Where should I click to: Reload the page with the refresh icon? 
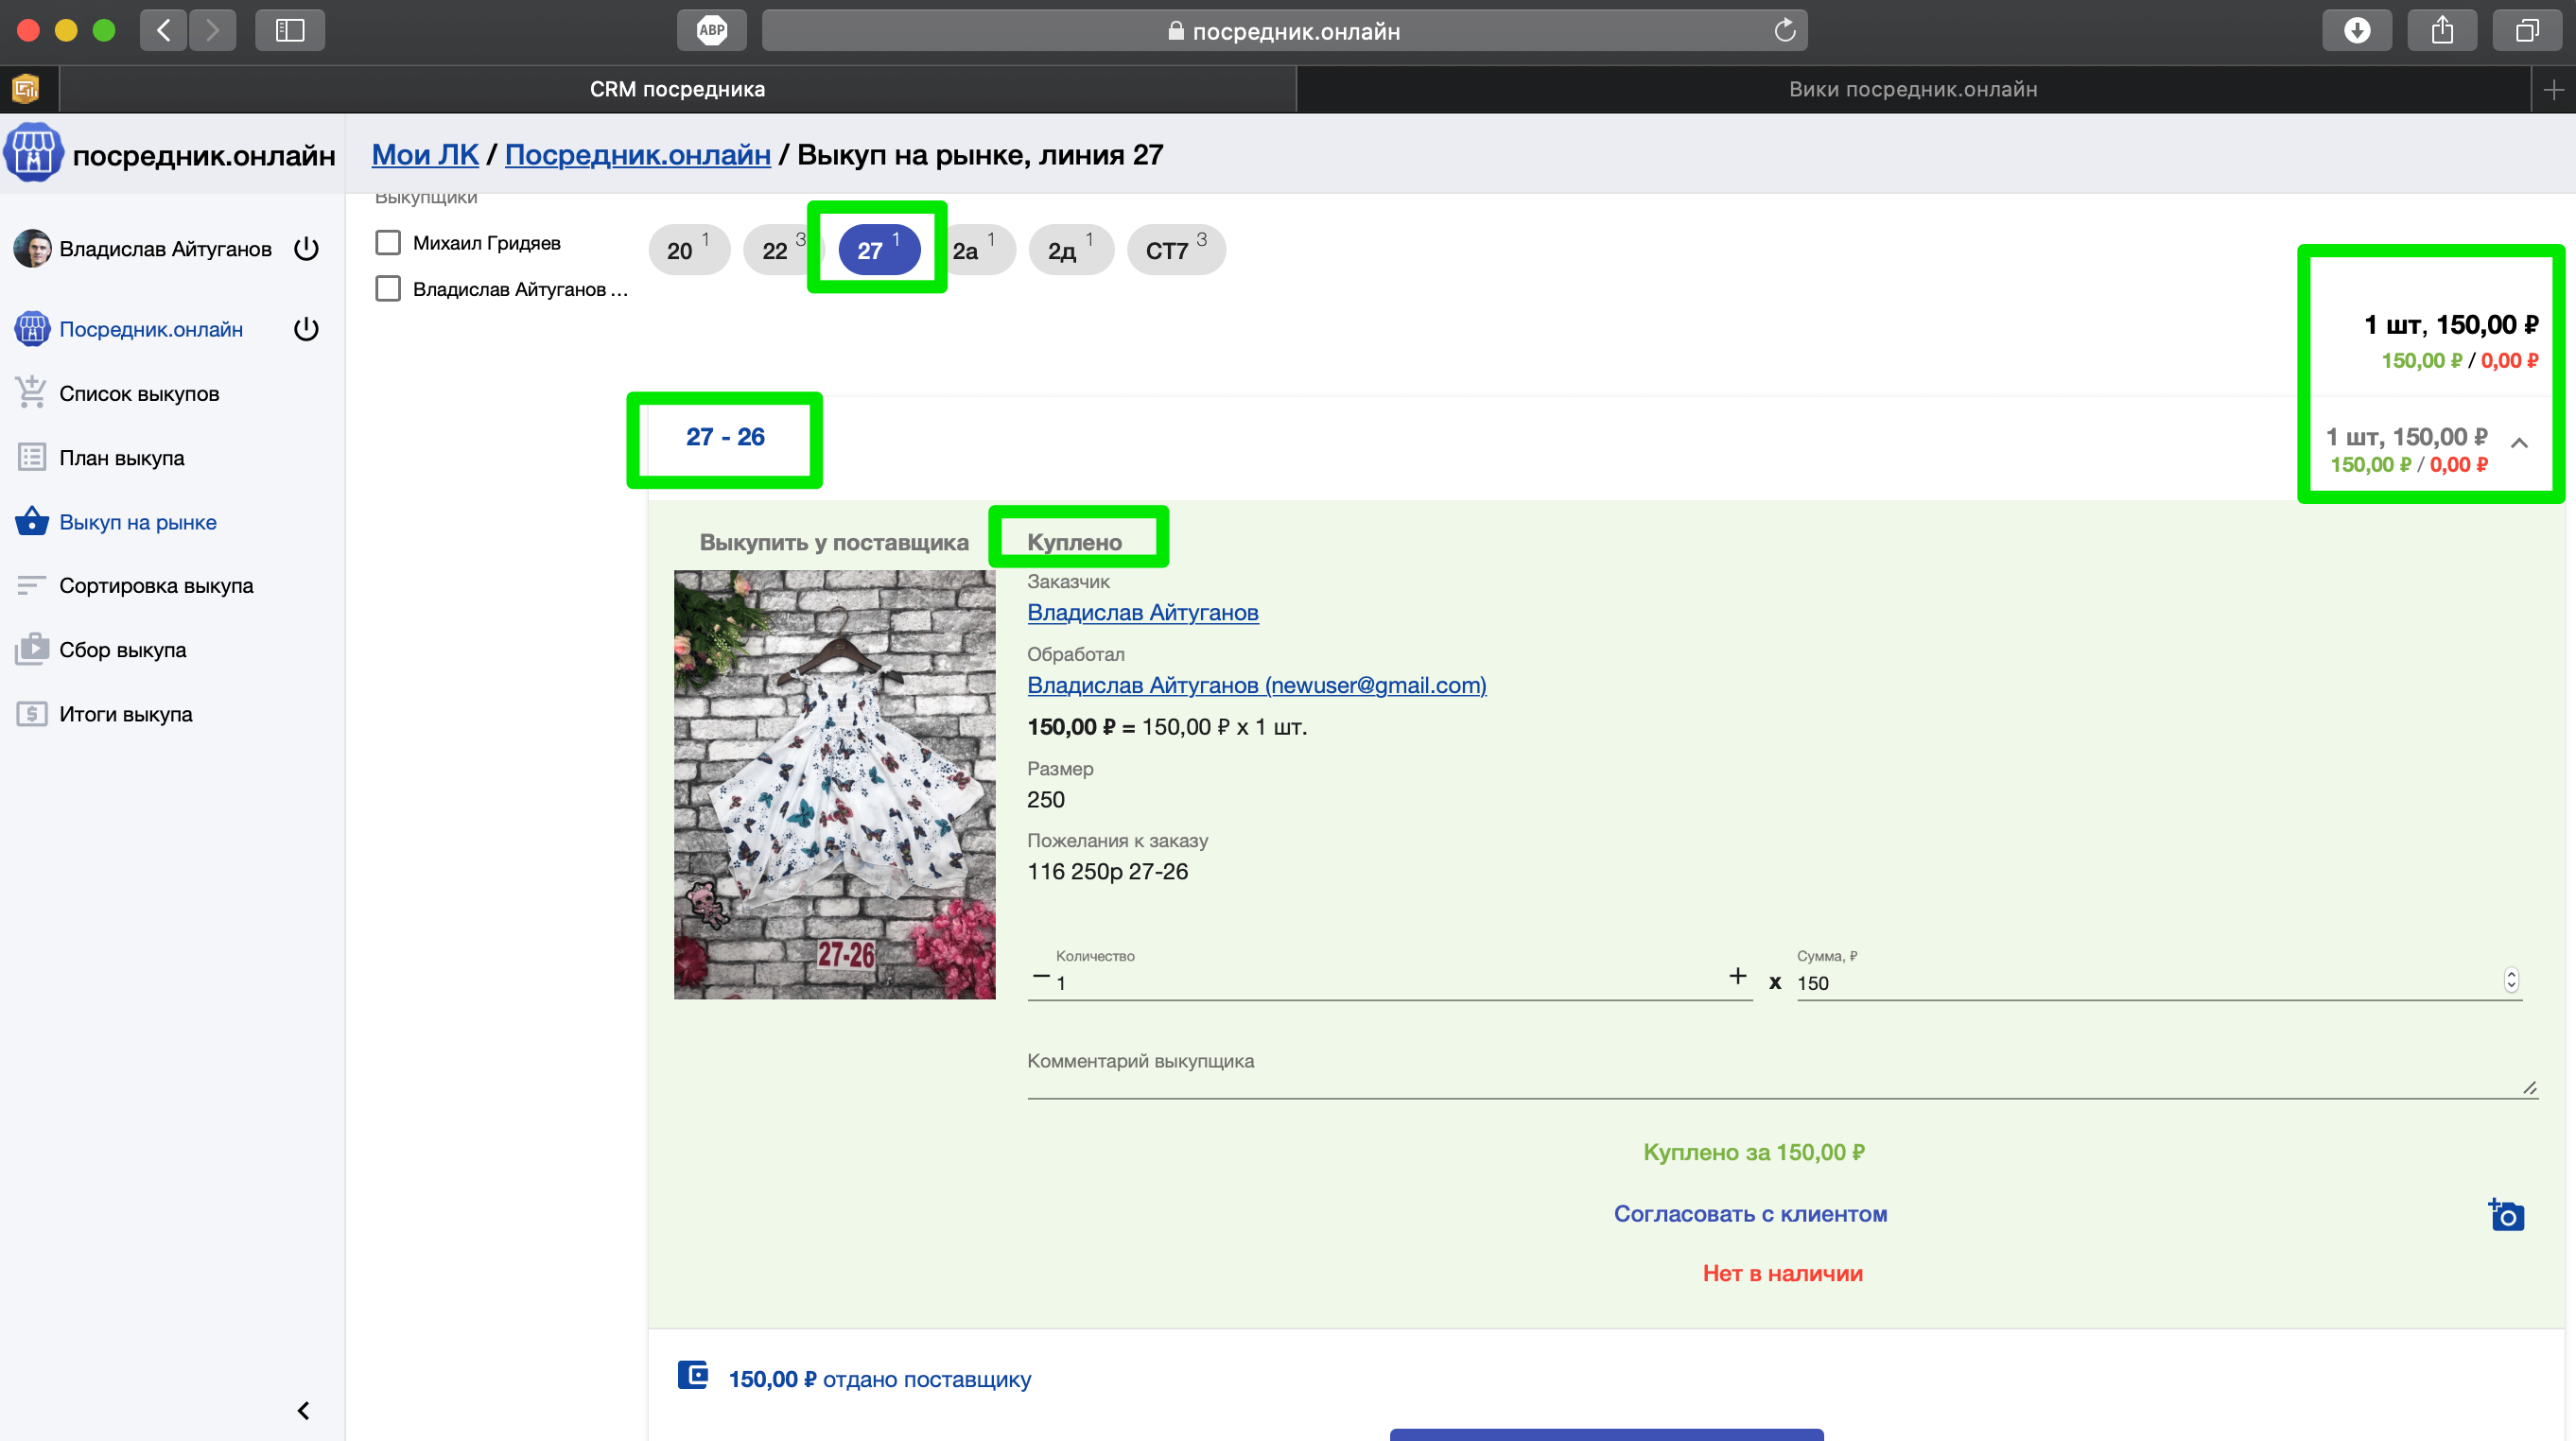[1784, 30]
